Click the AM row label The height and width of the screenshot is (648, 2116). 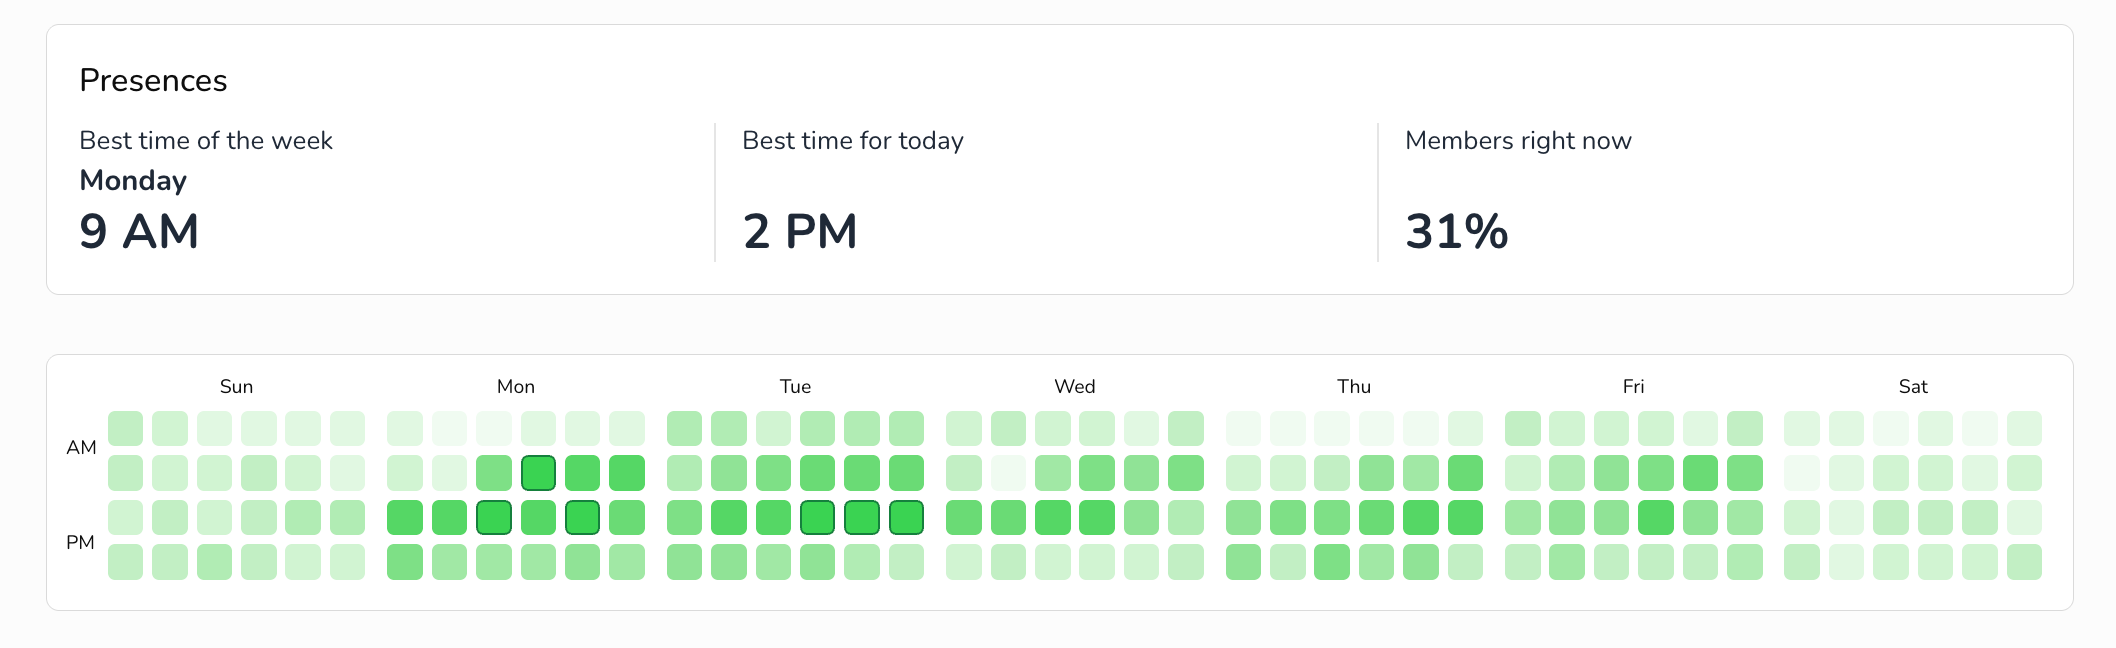[81, 447]
